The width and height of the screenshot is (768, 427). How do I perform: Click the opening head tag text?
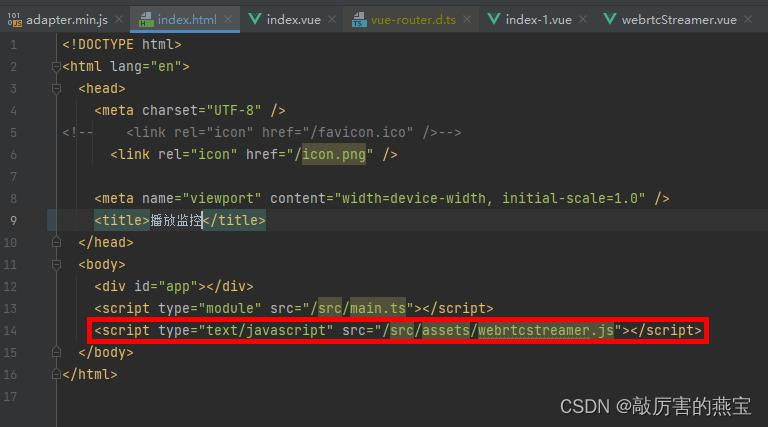[x=102, y=89]
